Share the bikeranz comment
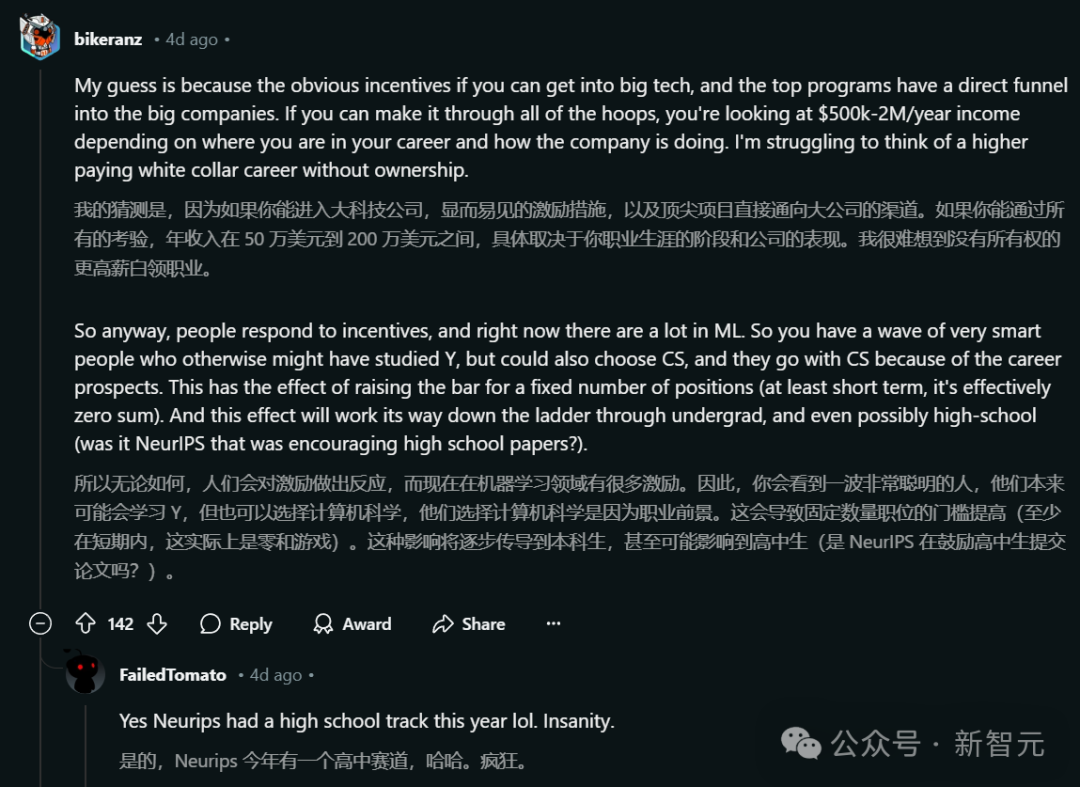1080x787 pixels. 468,624
